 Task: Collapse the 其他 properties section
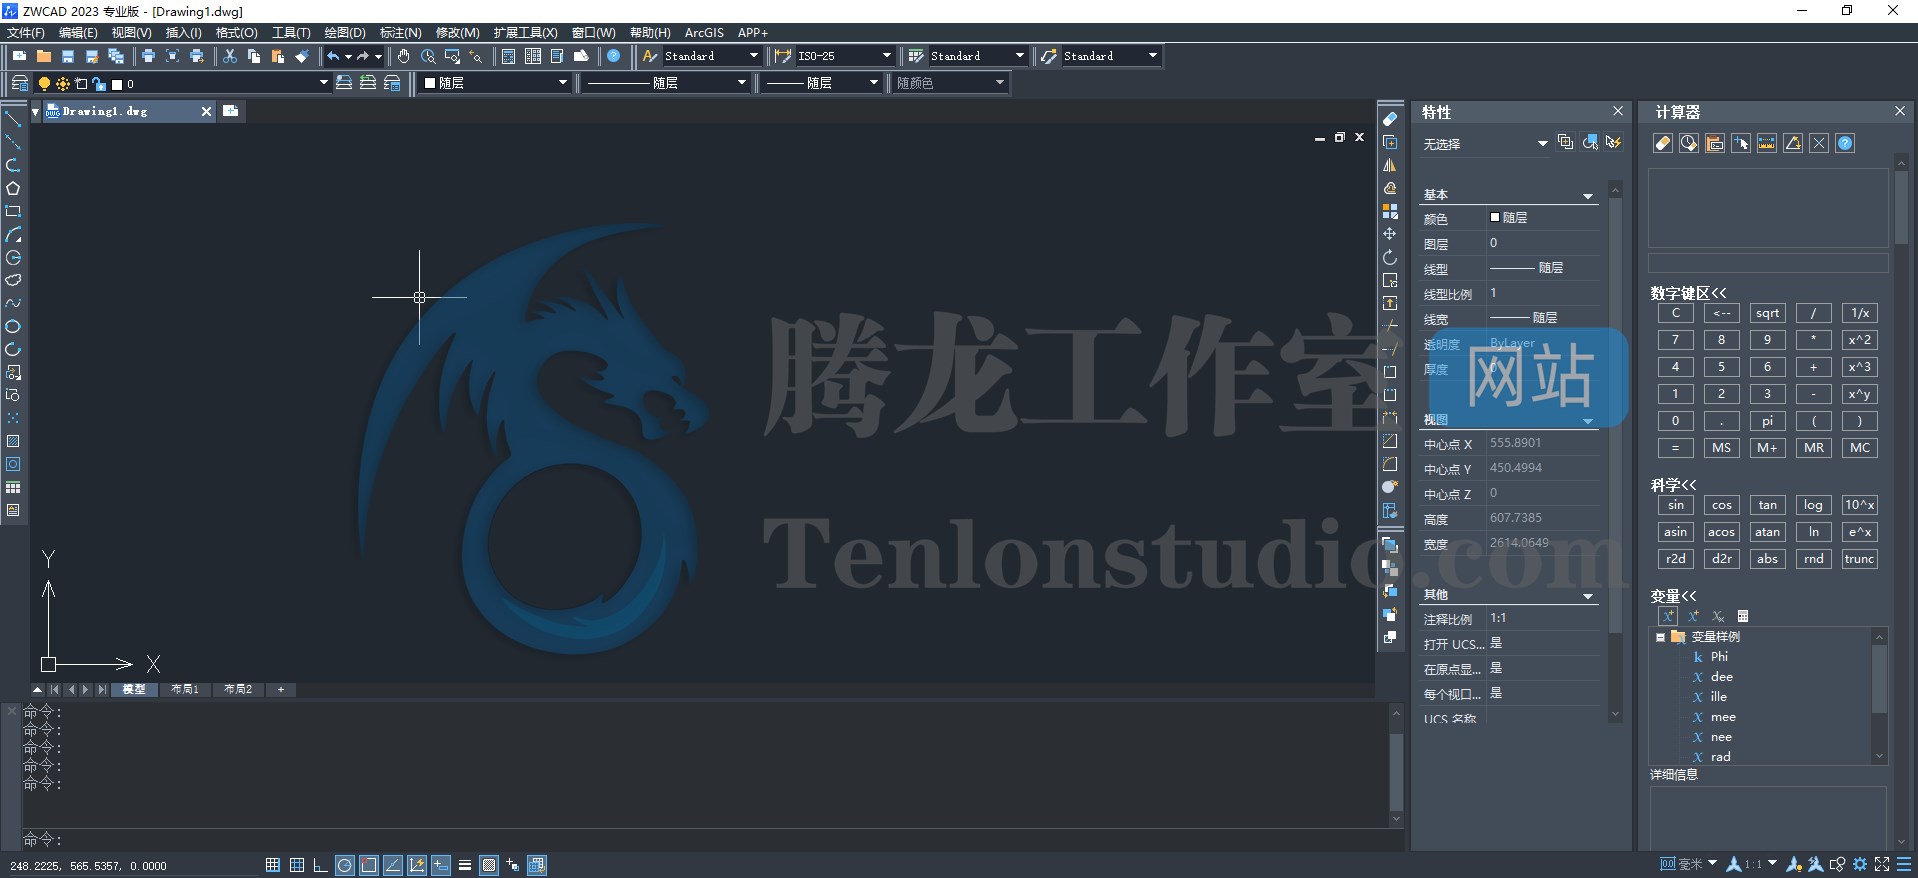click(1588, 595)
